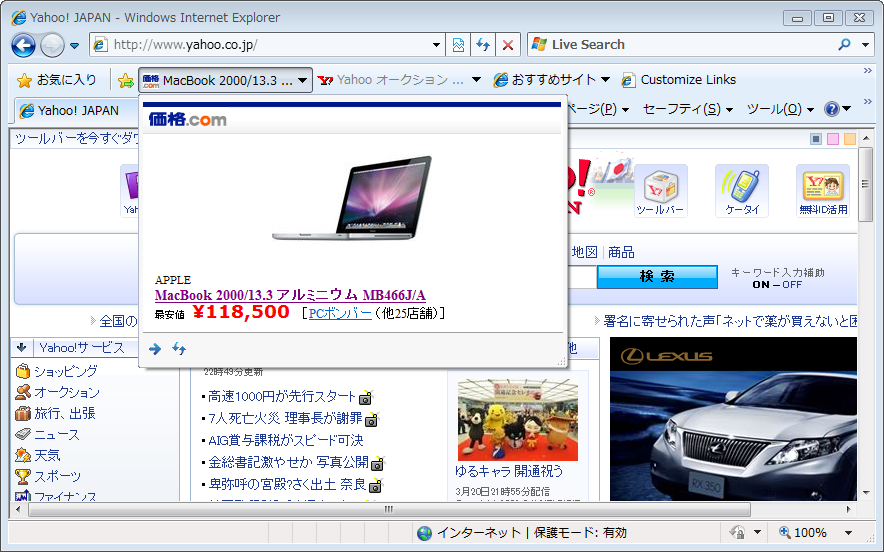Open the Help question mark icon

pos(831,109)
